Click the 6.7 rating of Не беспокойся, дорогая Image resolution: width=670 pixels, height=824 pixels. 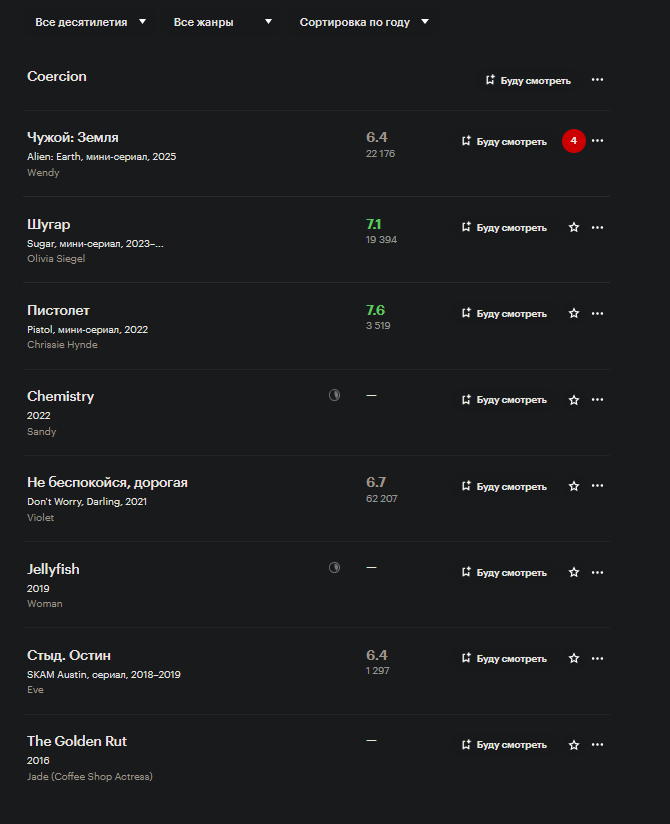click(376, 482)
